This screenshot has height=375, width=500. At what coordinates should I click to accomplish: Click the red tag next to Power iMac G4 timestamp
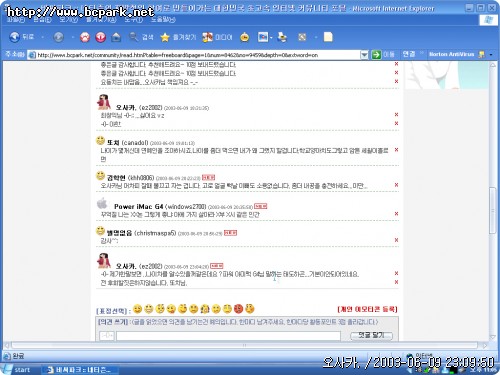[x=260, y=206]
